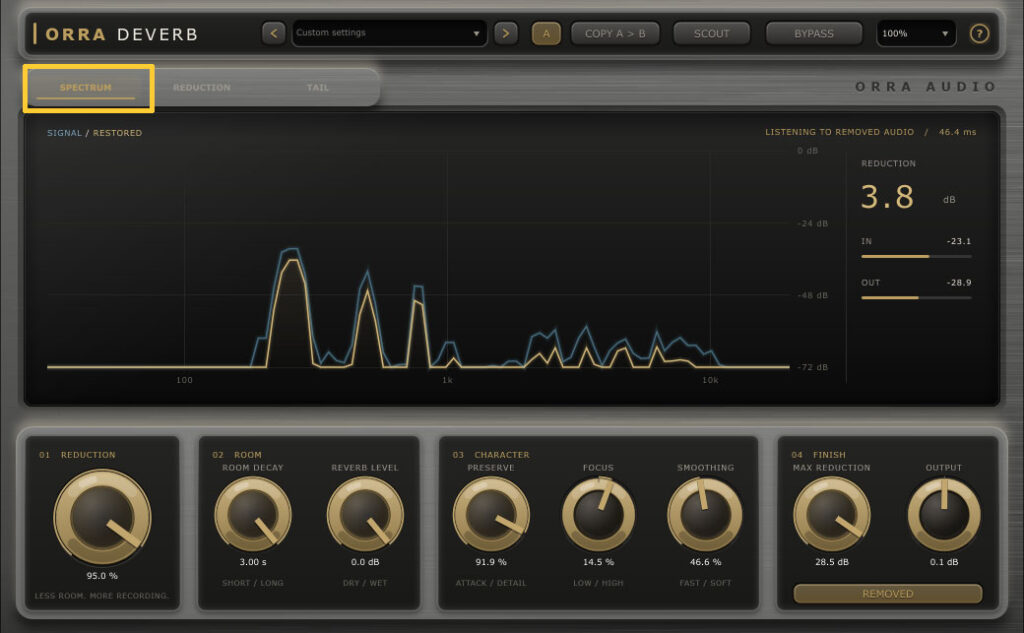Viewport: 1024px width, 633px height.
Task: Click the LISTENING TO REMOVED AUDIO status text
Action: click(839, 132)
